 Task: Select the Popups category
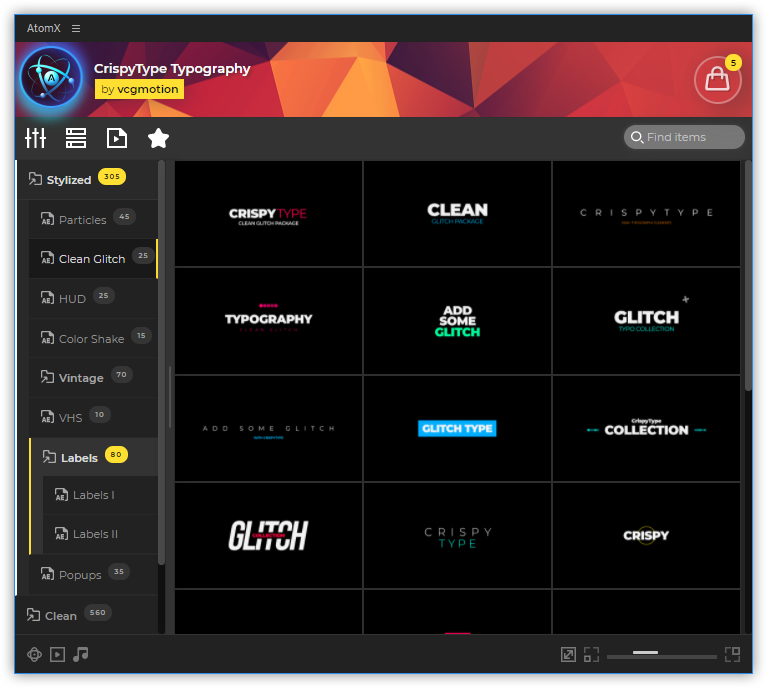(x=93, y=574)
